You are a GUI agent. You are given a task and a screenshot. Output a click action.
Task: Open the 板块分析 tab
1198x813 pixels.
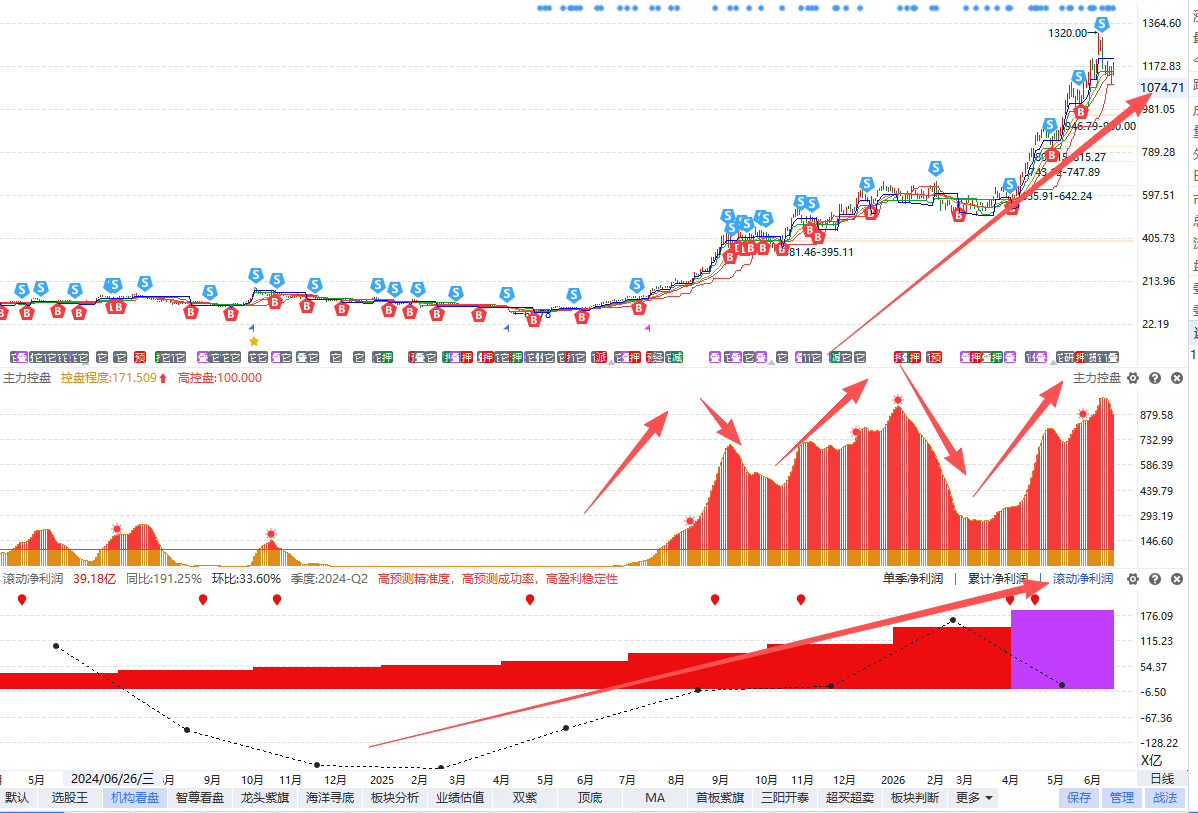point(395,798)
